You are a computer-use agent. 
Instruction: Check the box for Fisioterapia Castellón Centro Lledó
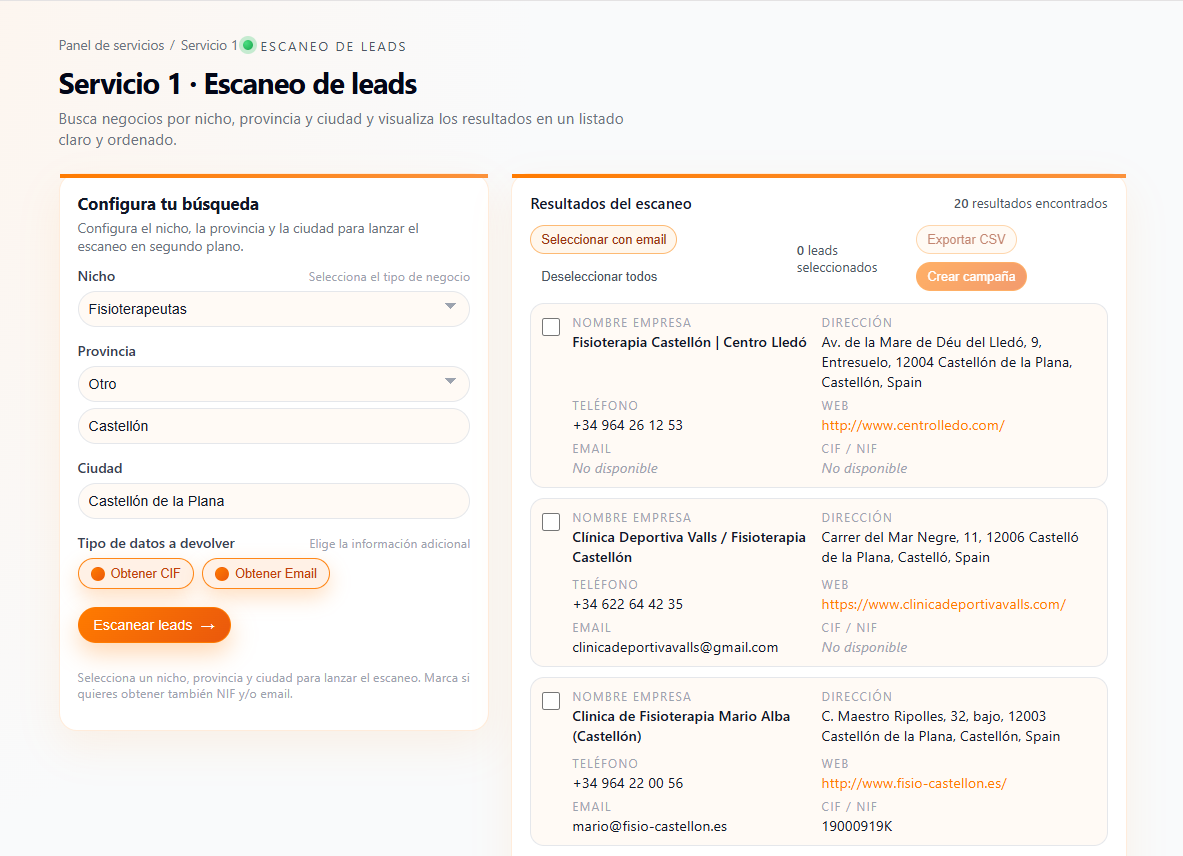[x=552, y=327]
